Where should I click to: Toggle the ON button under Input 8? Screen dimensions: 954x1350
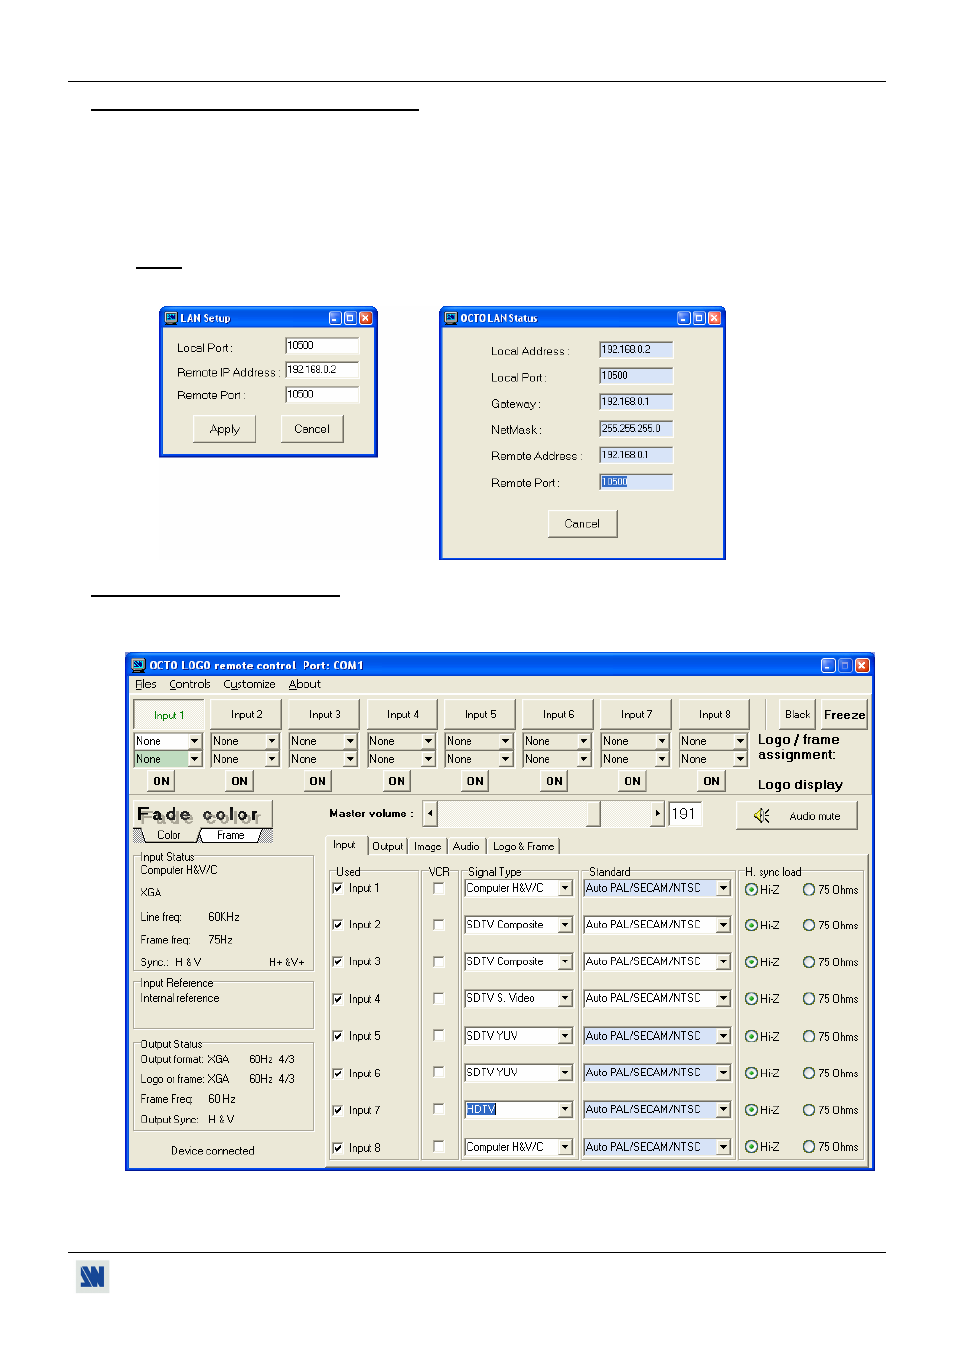click(x=711, y=781)
